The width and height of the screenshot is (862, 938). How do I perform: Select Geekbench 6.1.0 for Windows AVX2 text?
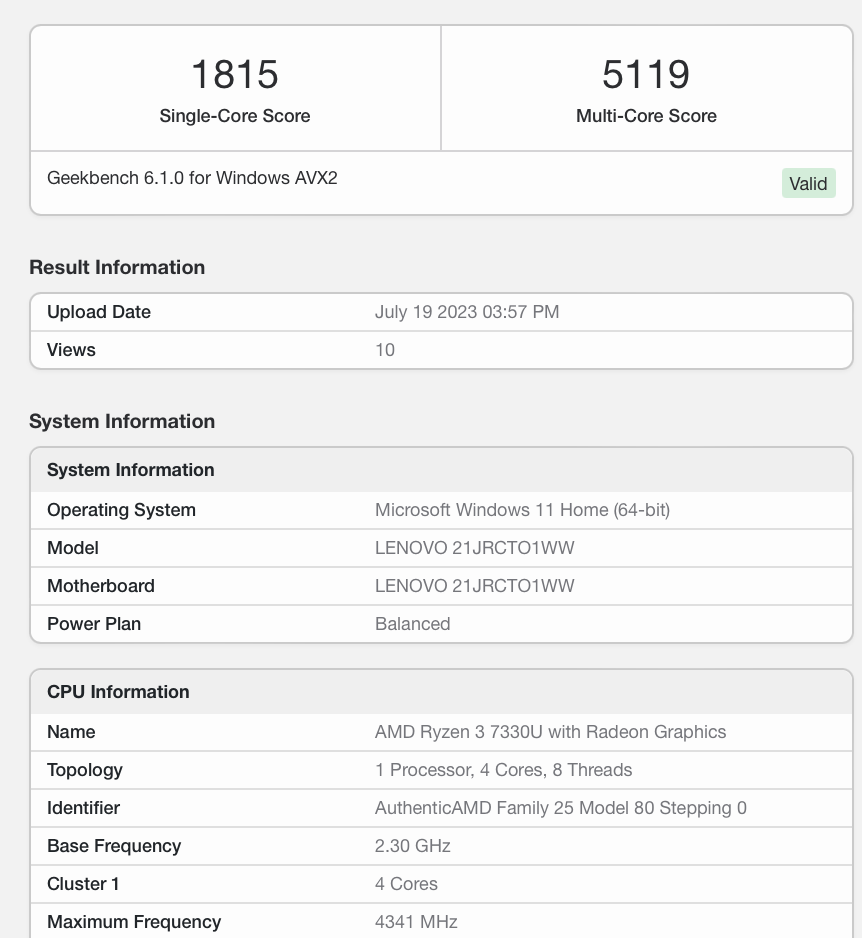pyautogui.click(x=192, y=178)
